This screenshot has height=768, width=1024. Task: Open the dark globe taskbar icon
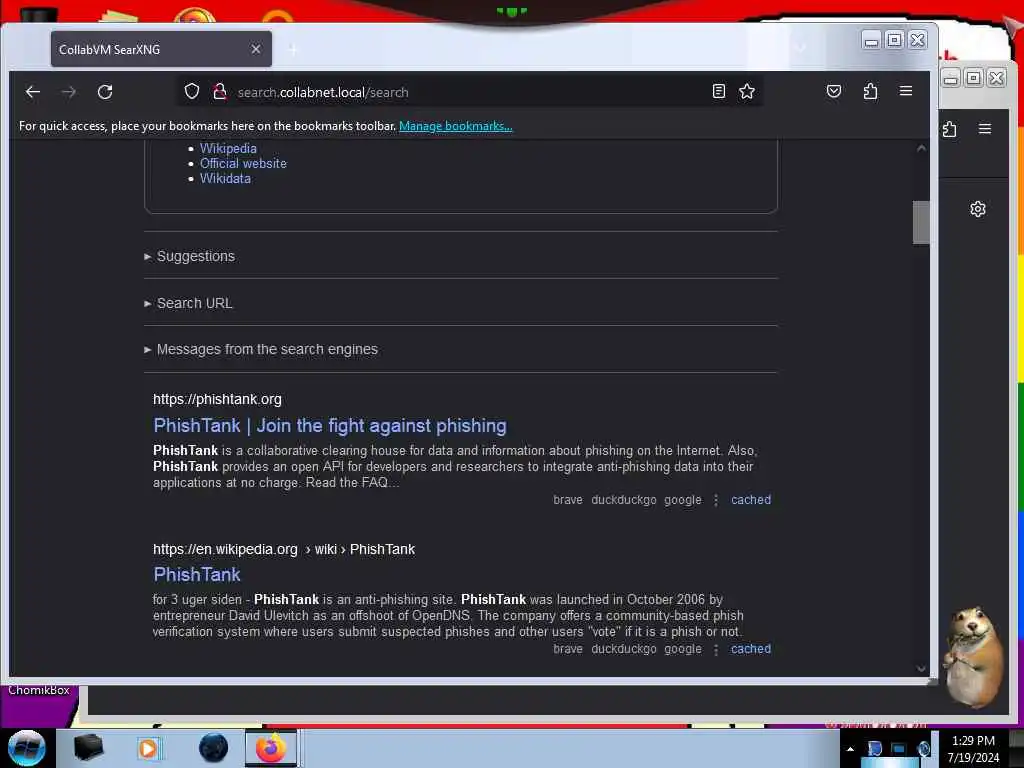pyautogui.click(x=213, y=748)
